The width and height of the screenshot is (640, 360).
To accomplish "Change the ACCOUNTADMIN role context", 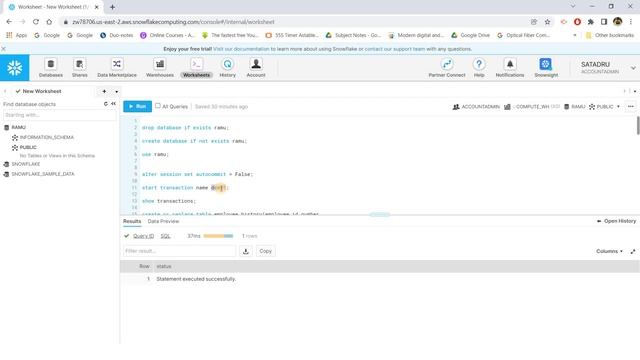I will click(476, 107).
